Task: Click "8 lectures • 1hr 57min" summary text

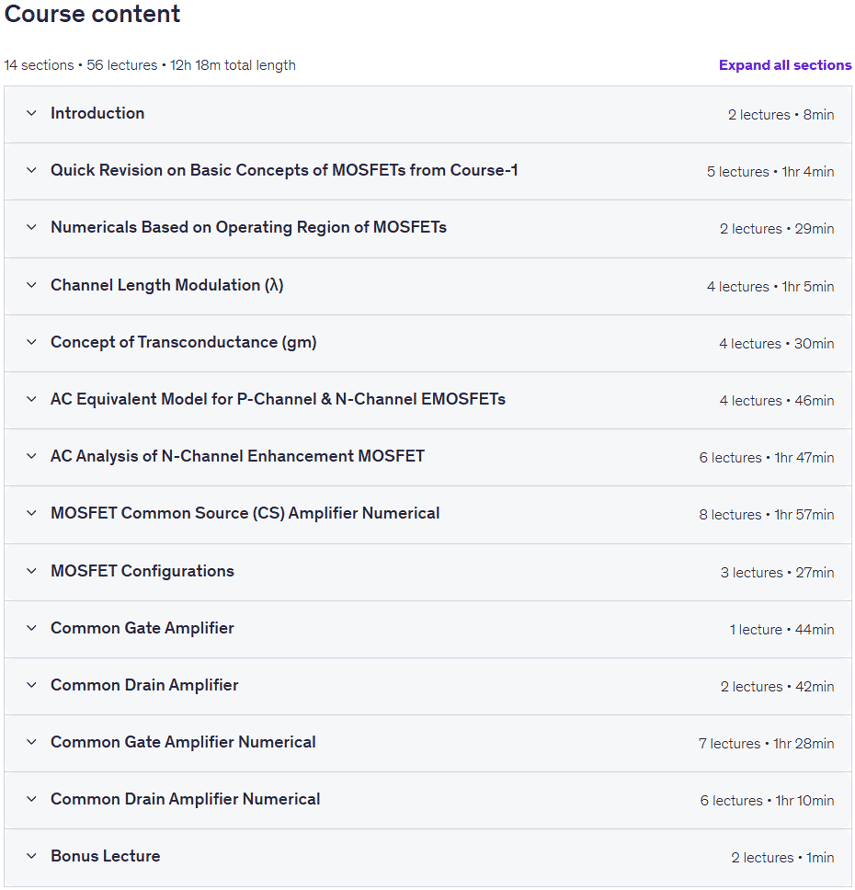Action: [x=766, y=515]
